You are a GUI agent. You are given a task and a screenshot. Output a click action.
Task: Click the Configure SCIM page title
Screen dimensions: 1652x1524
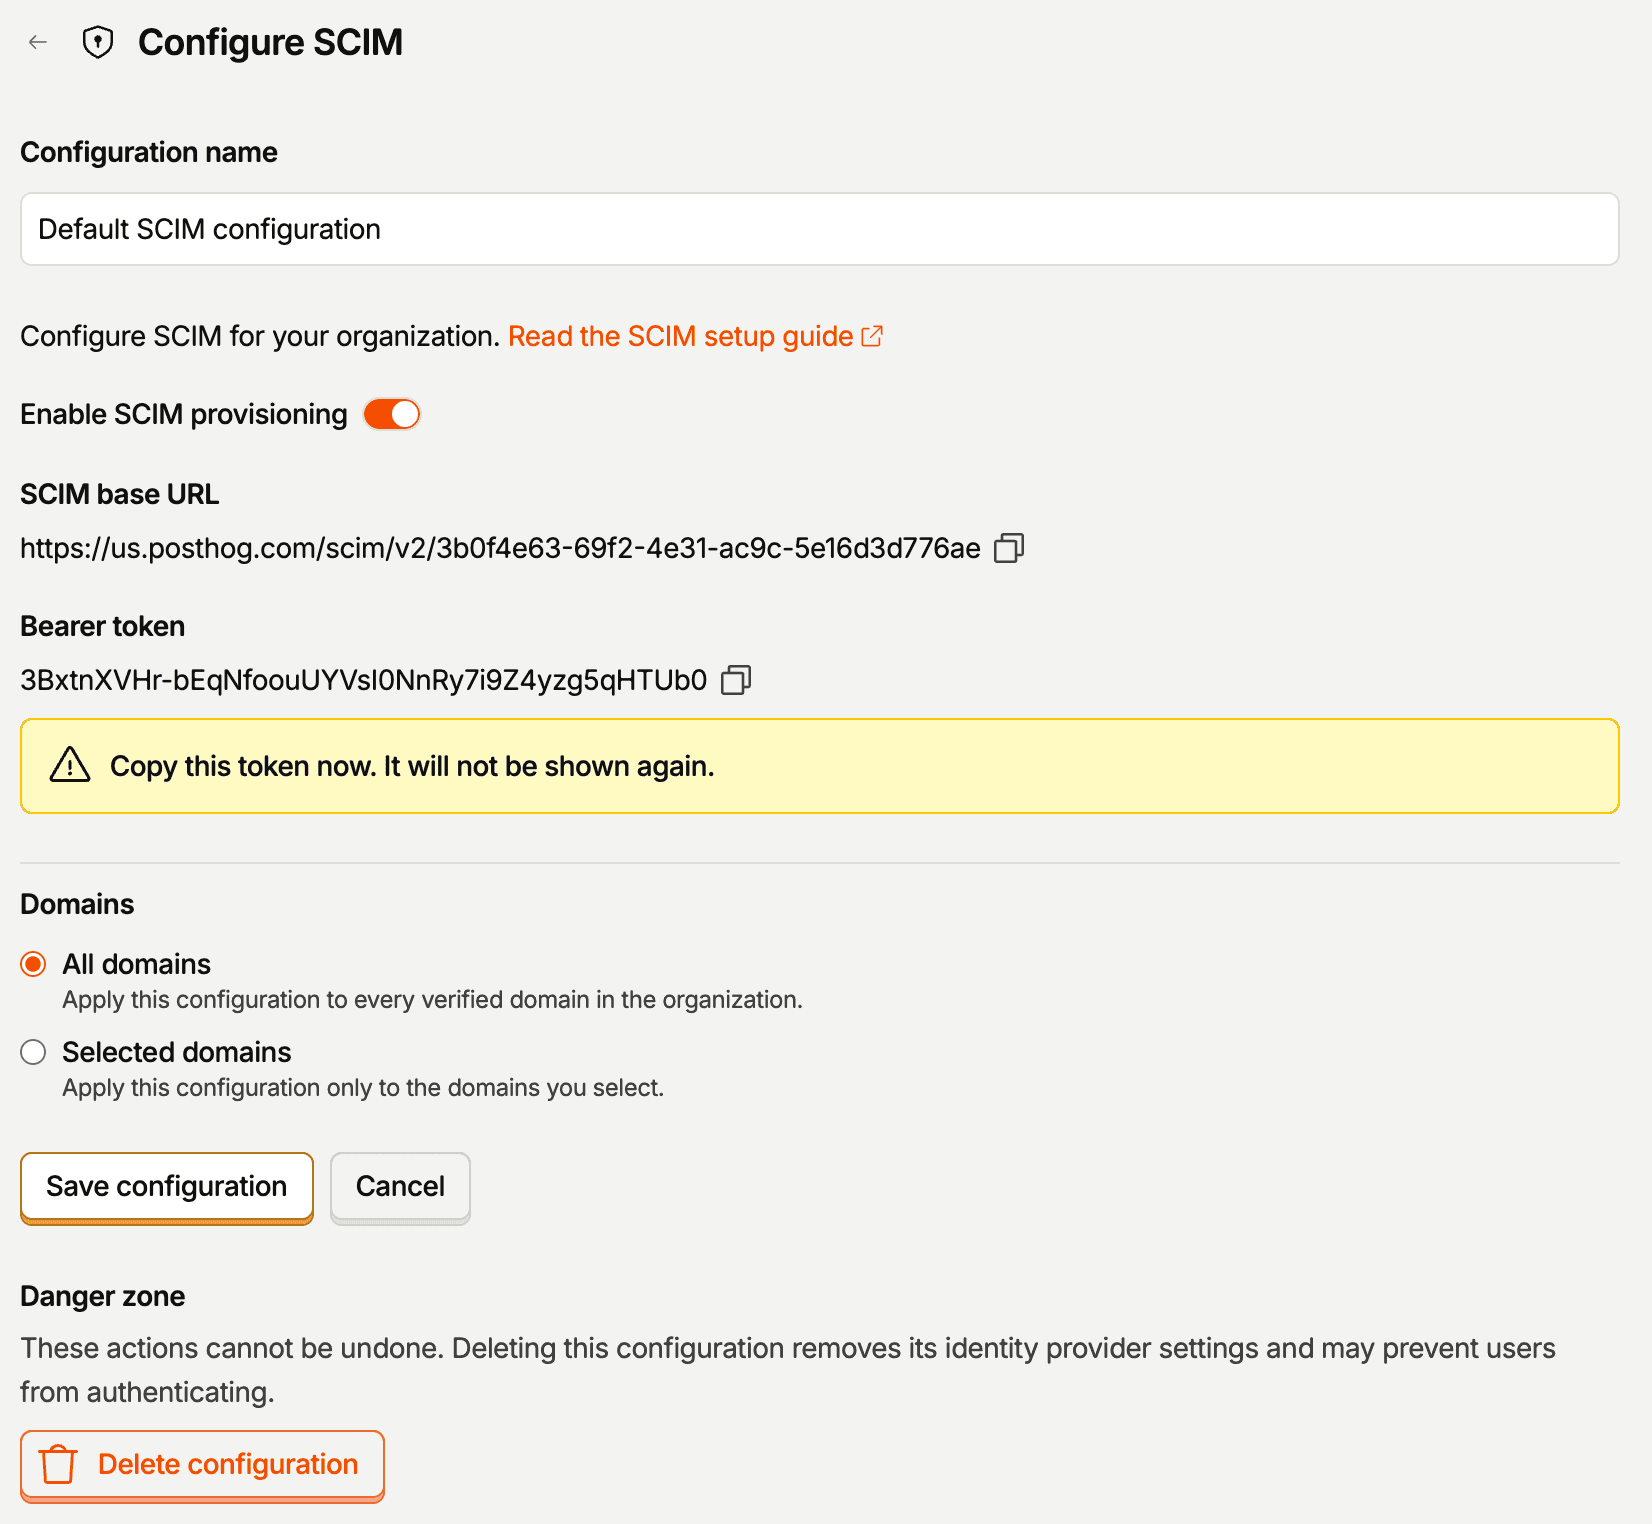click(270, 42)
